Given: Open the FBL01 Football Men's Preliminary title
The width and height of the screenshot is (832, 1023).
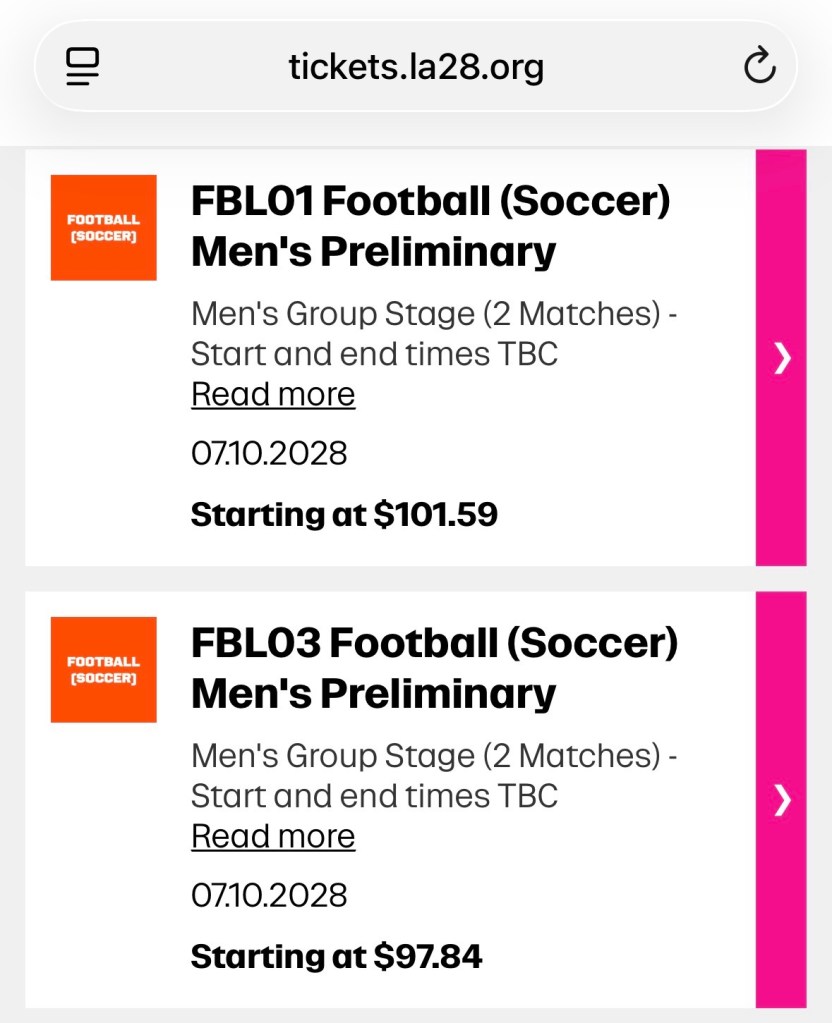Looking at the screenshot, I should (430, 225).
